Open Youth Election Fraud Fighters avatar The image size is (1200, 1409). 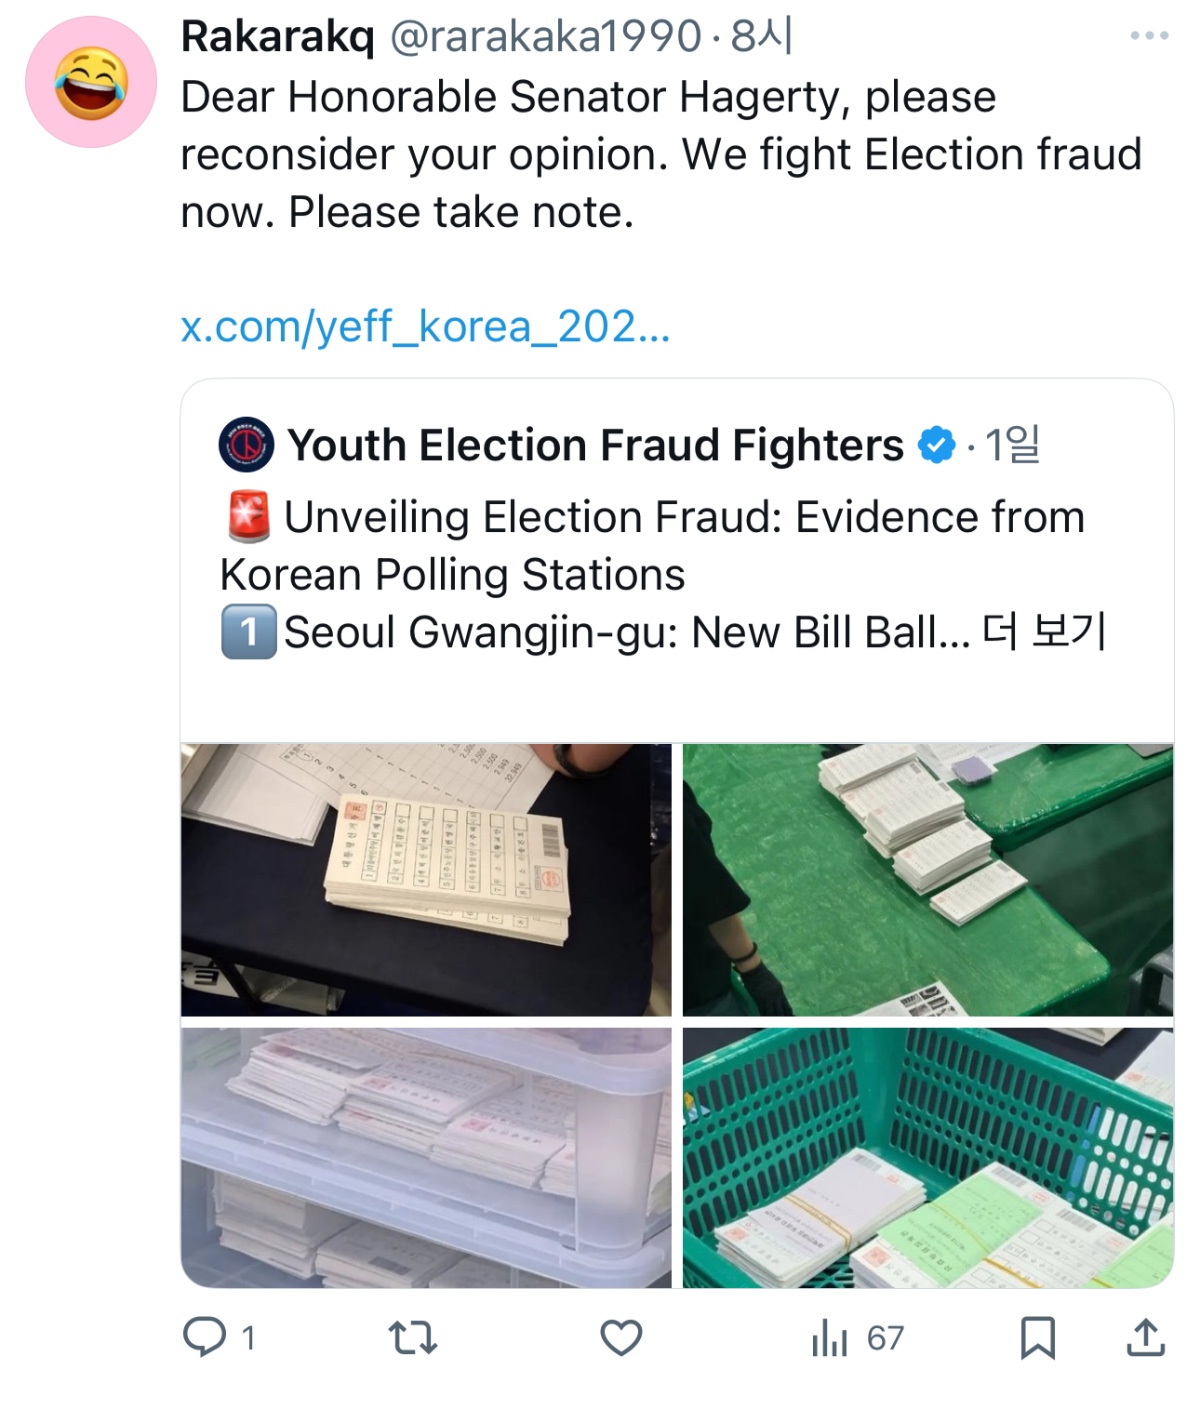(x=246, y=445)
